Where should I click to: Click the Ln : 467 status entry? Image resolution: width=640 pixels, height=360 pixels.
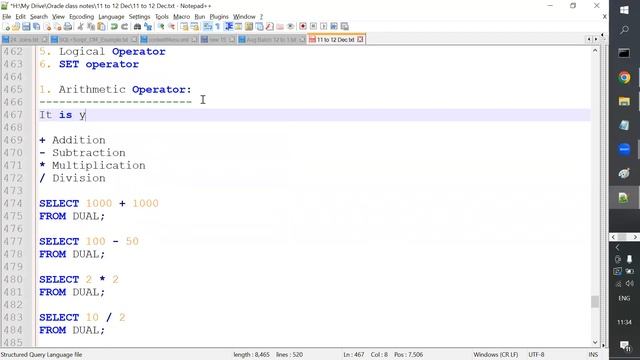(x=353, y=355)
